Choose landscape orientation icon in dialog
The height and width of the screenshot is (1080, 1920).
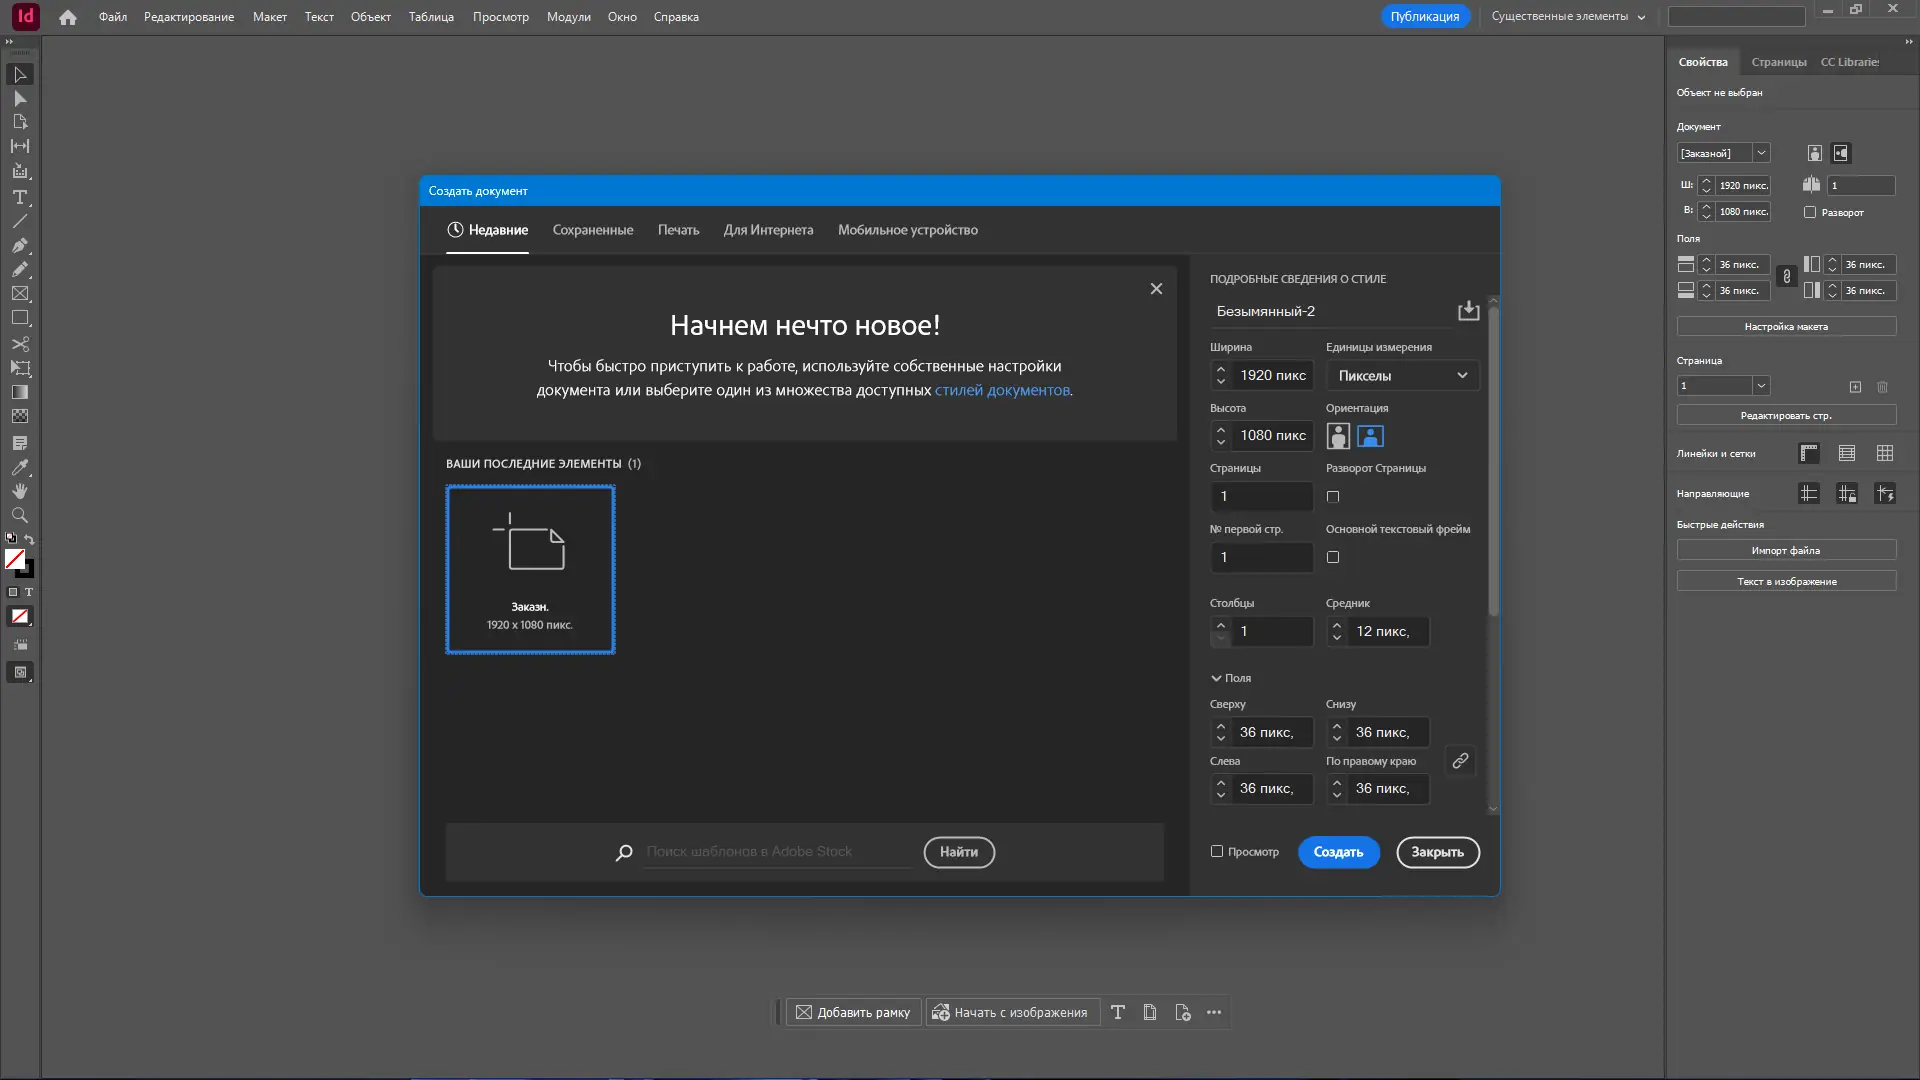point(1370,436)
